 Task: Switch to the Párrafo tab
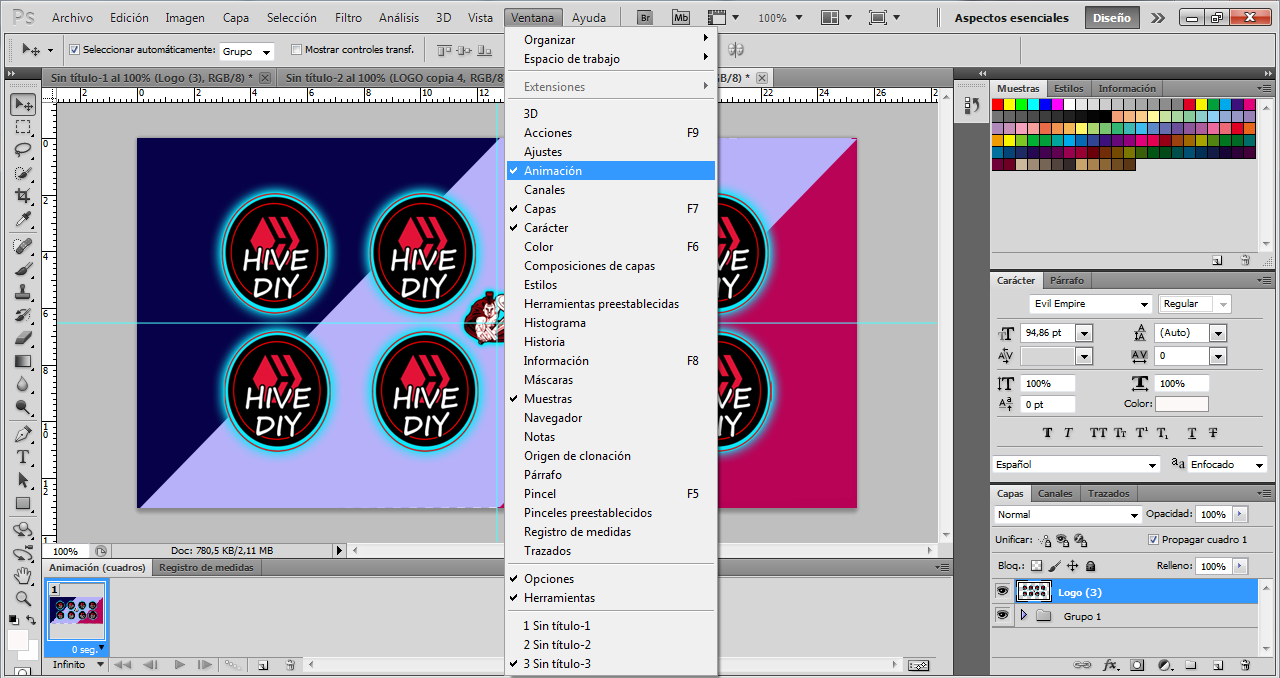click(1067, 281)
